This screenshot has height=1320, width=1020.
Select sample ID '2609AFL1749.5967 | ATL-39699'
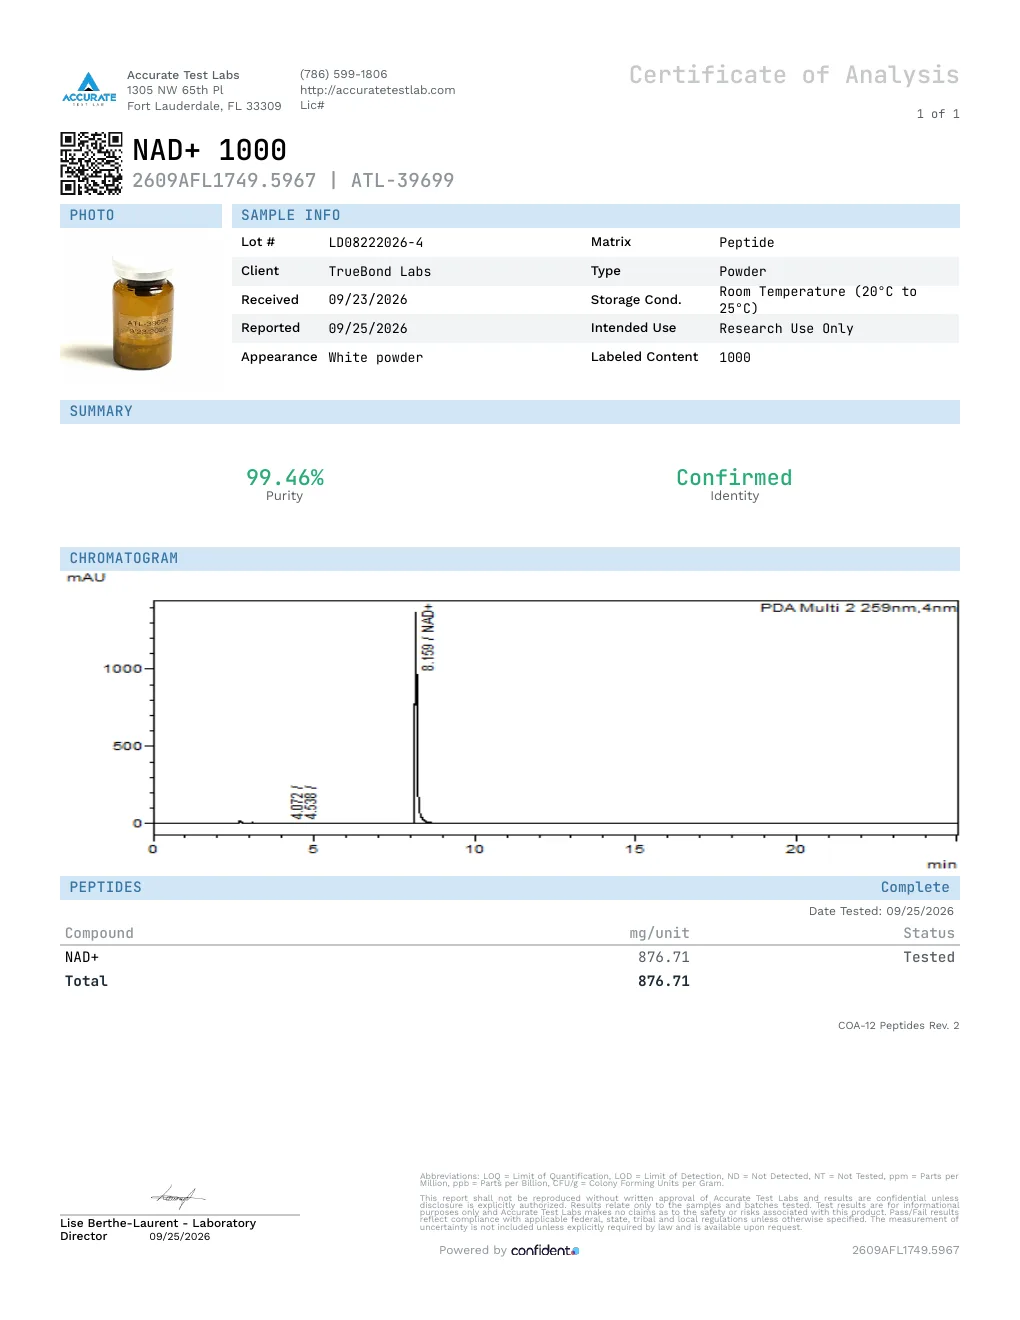pyautogui.click(x=293, y=180)
